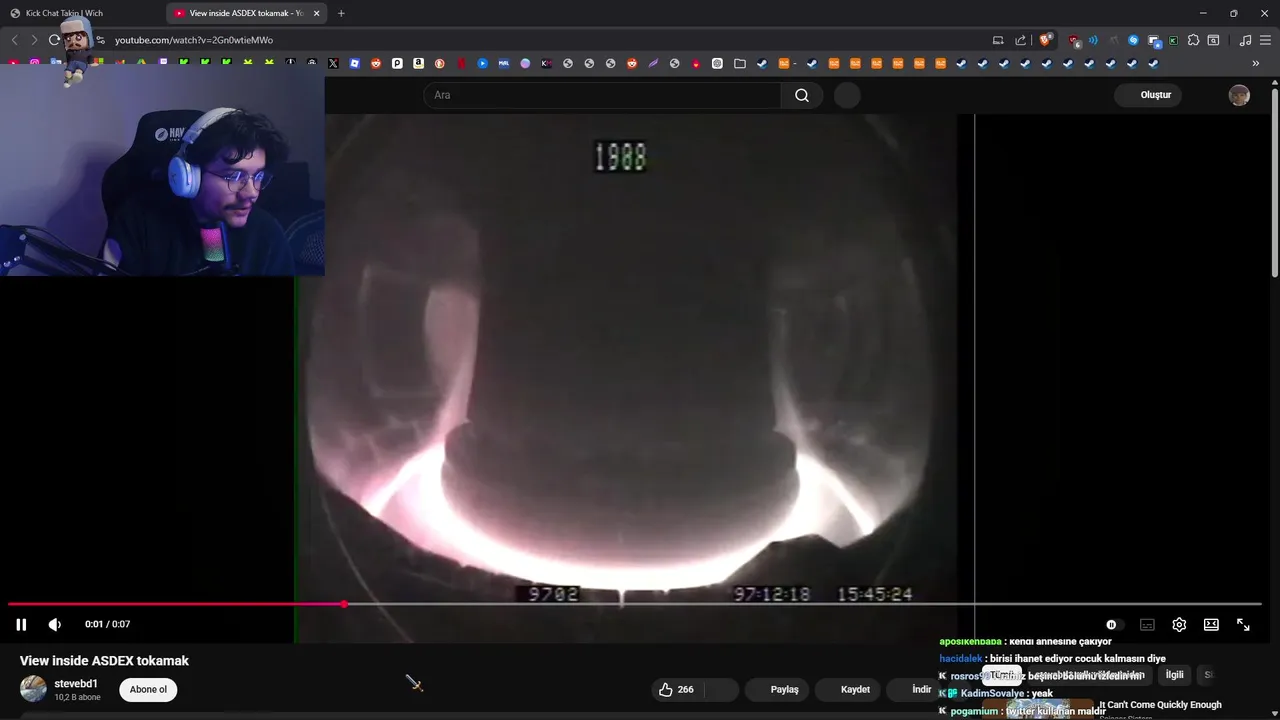Like the video with thumbs up 266

pyautogui.click(x=677, y=689)
